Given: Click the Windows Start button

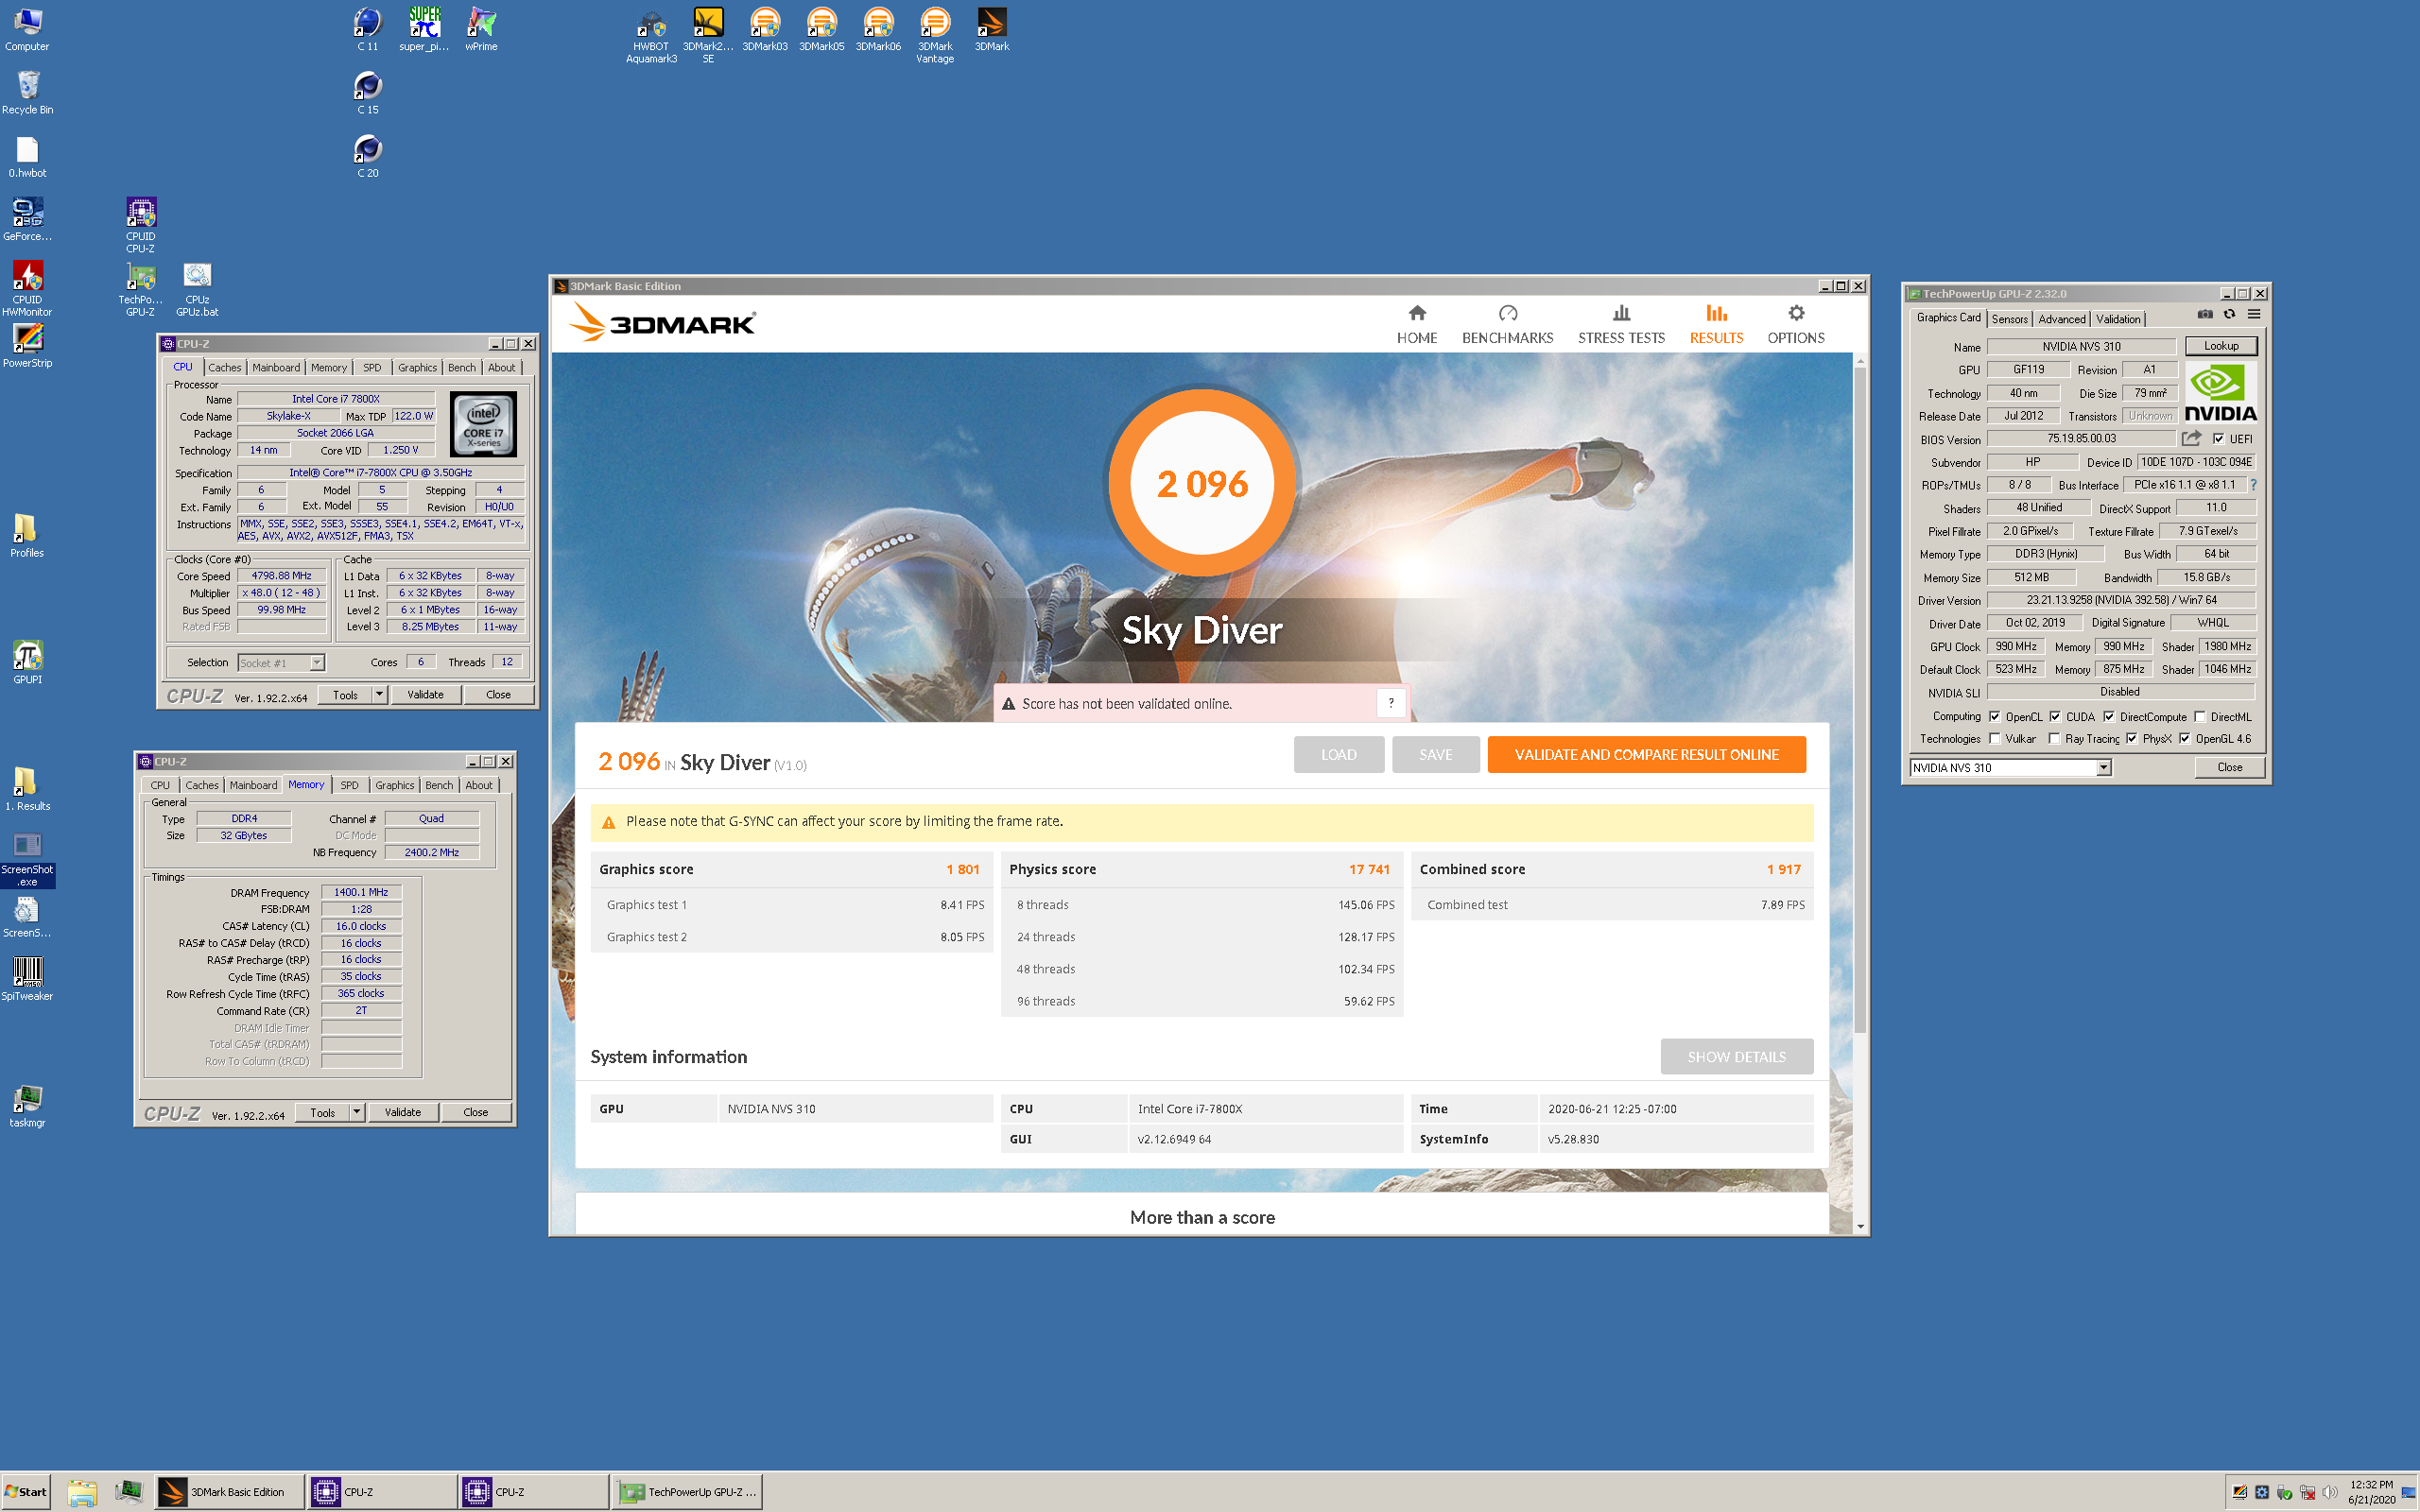Looking at the screenshot, I should click(26, 1492).
